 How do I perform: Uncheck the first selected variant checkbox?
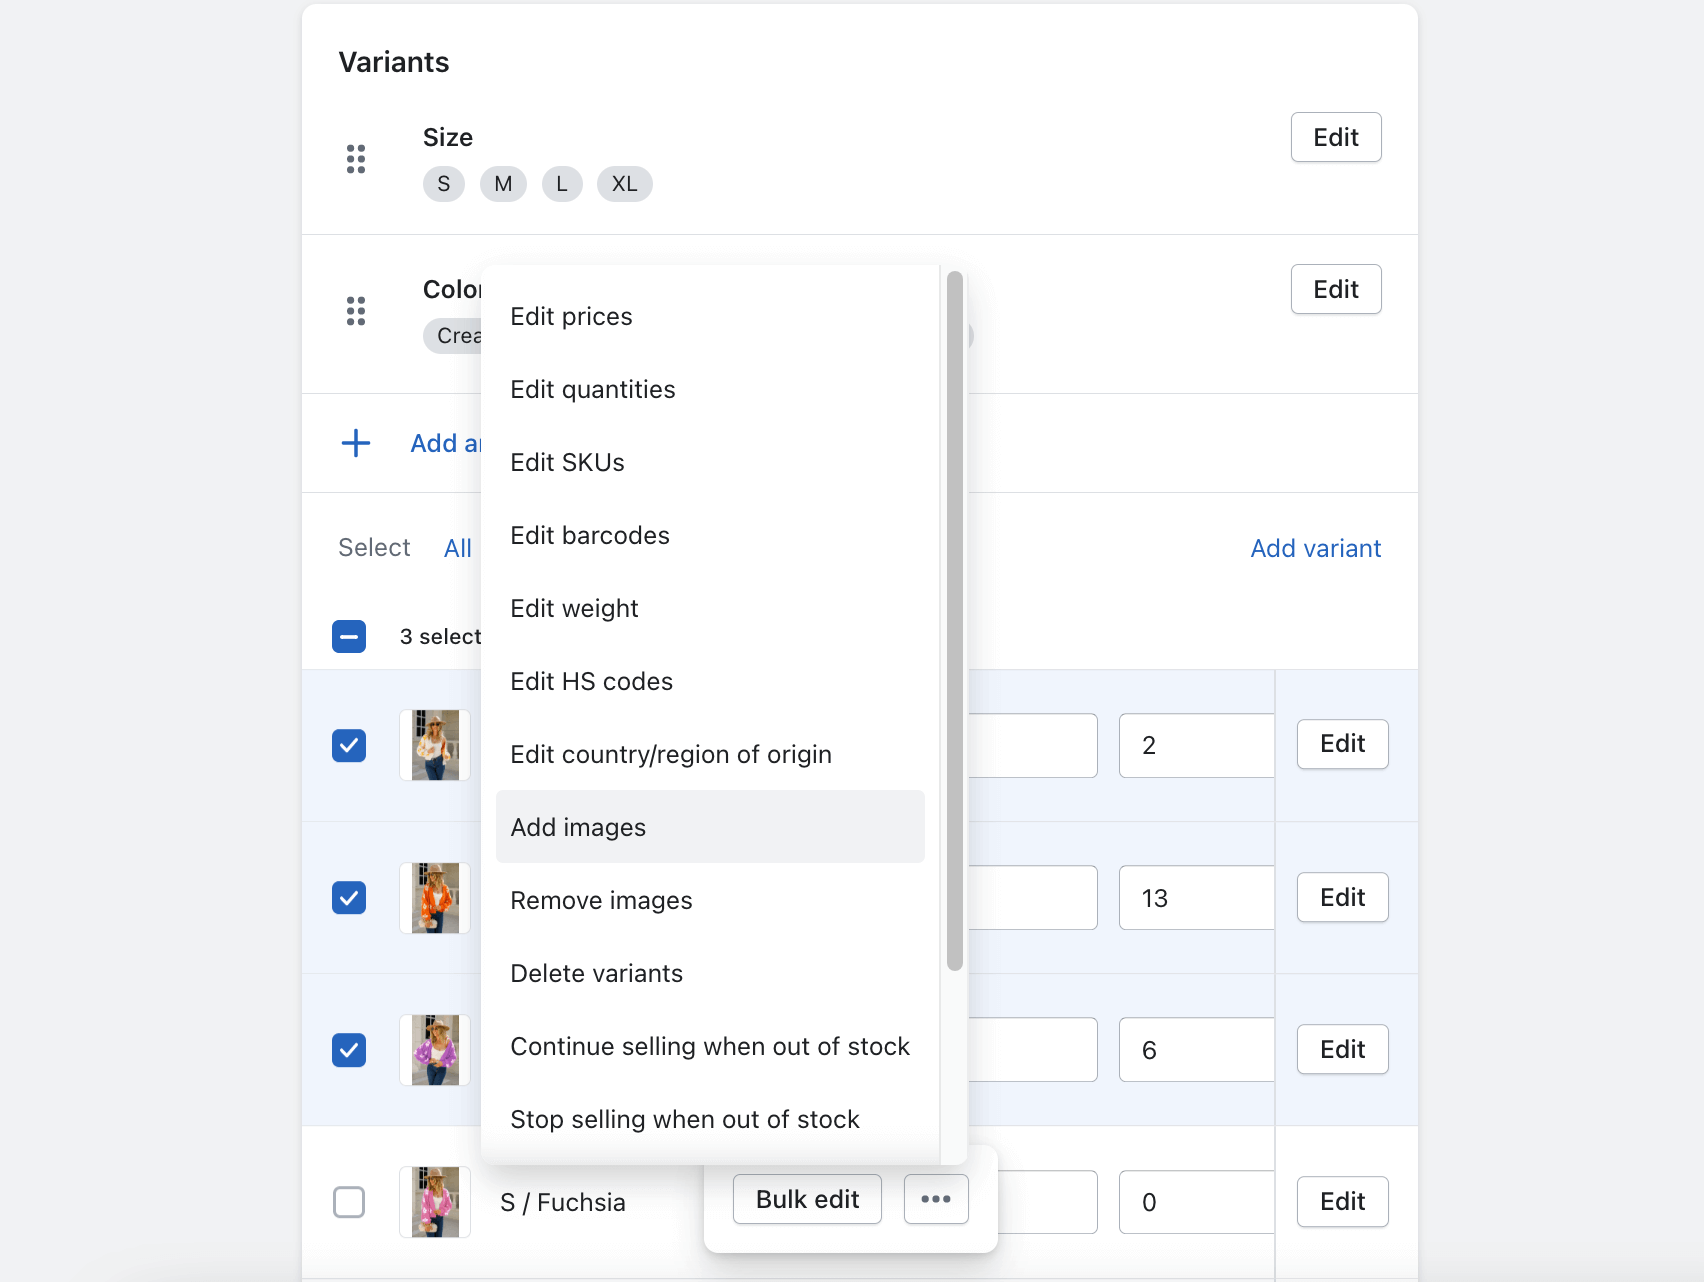click(349, 745)
